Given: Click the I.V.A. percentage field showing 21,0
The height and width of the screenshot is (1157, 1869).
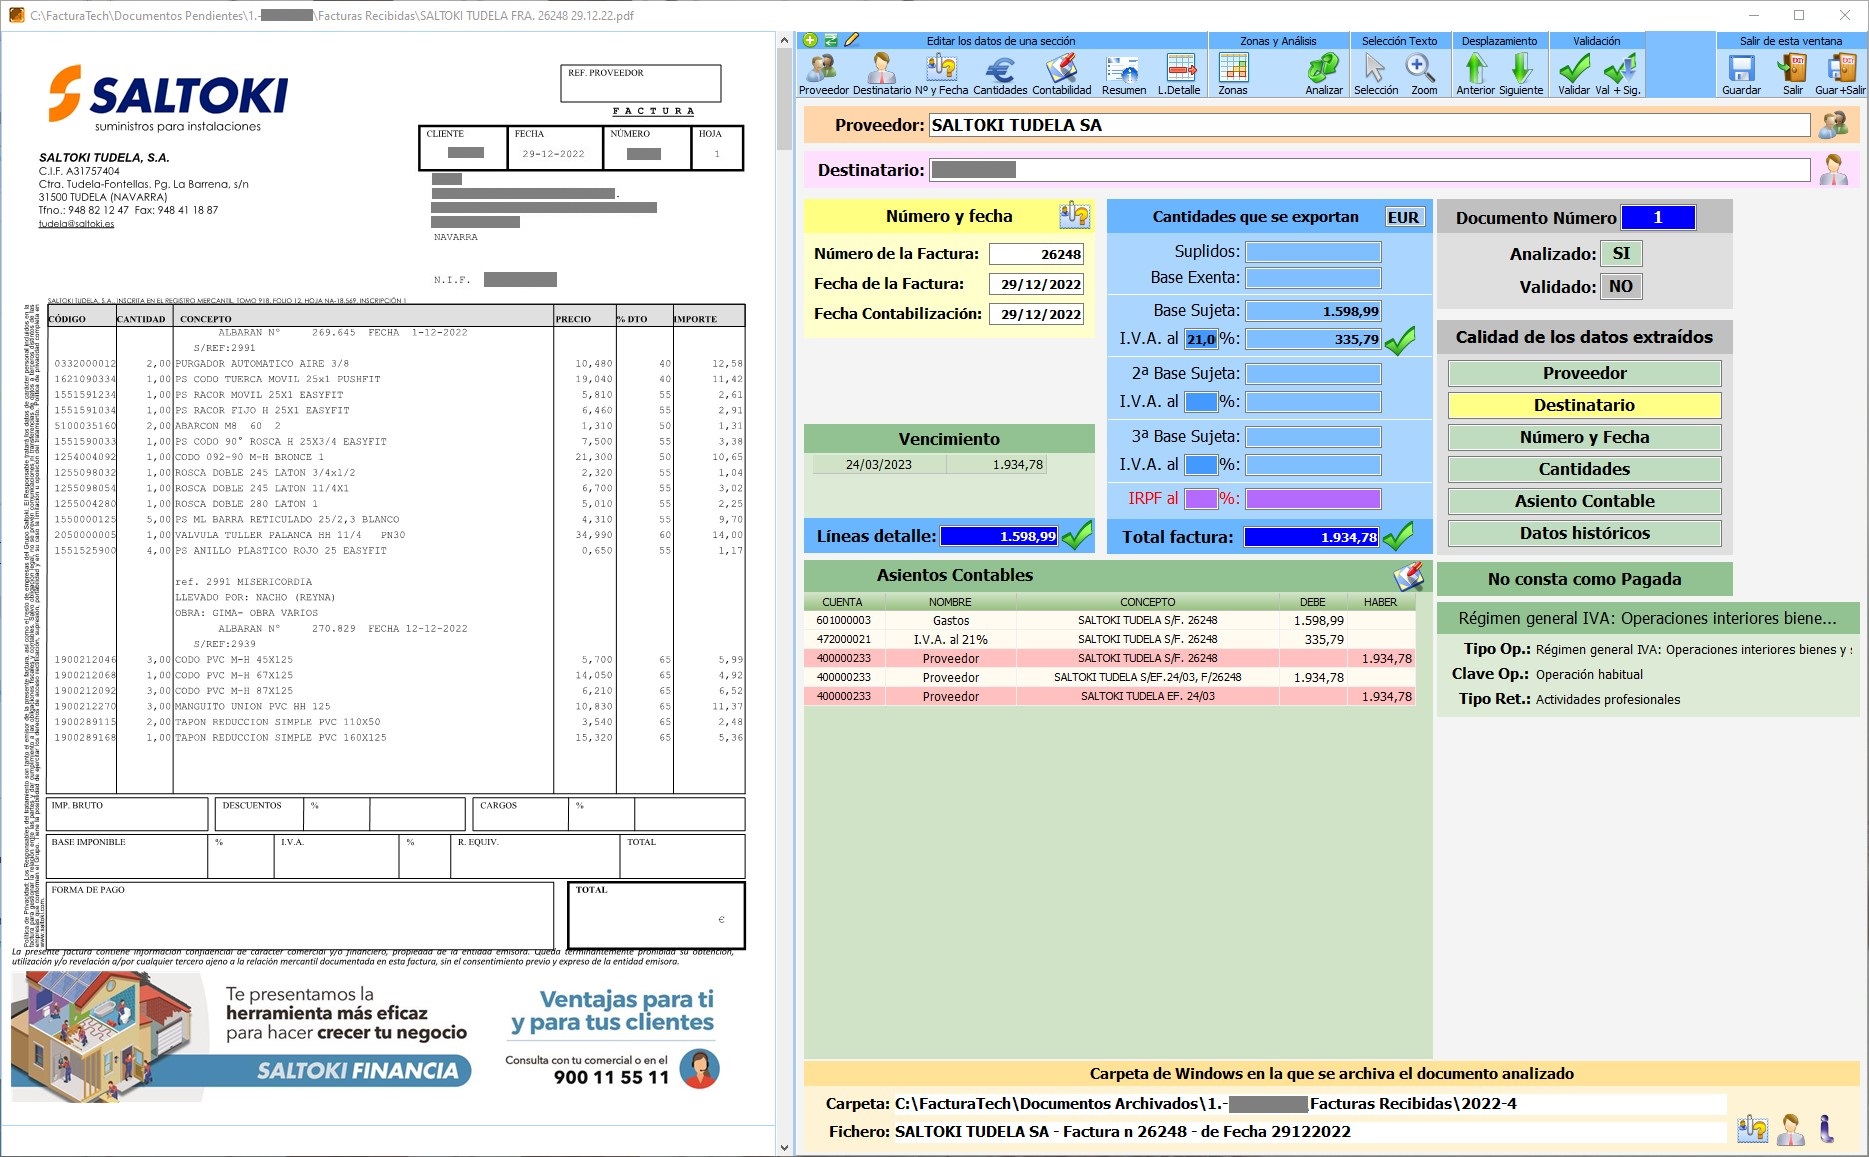Looking at the screenshot, I should (x=1201, y=339).
